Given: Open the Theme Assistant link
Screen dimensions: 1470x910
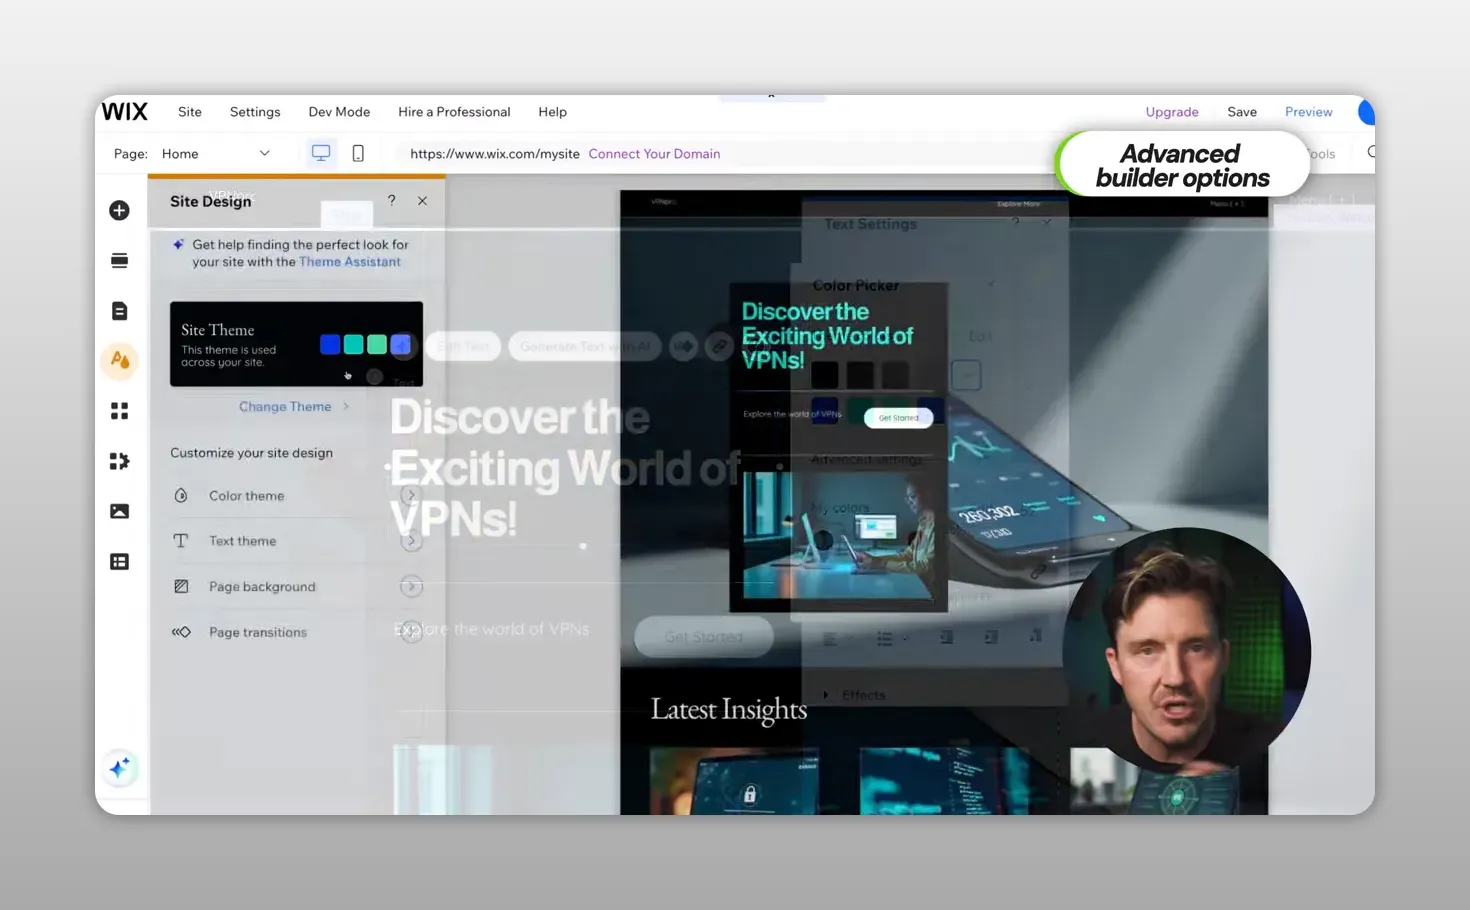Looking at the screenshot, I should coord(350,262).
